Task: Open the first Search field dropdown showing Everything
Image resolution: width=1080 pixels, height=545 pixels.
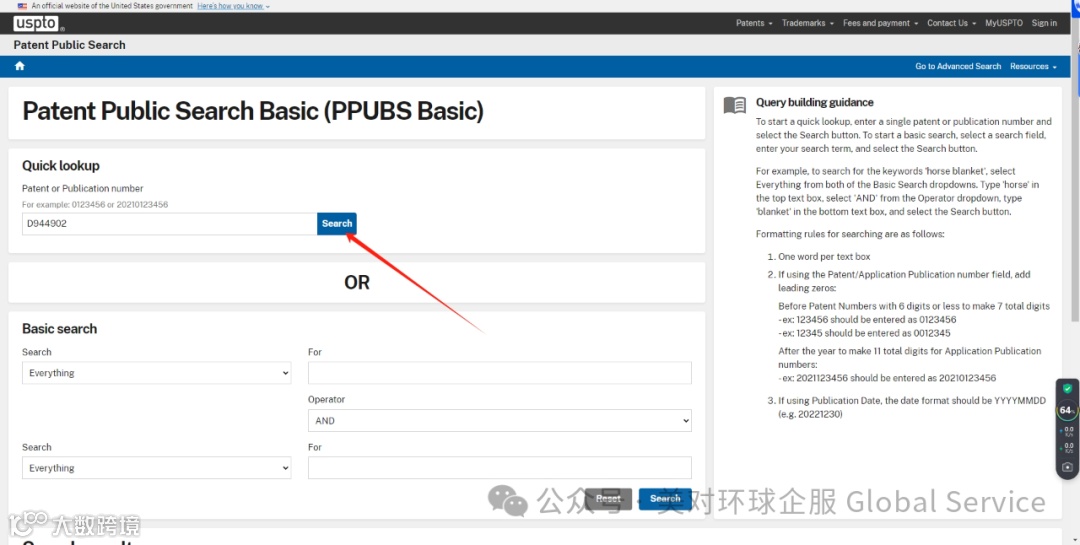Action: (156, 373)
